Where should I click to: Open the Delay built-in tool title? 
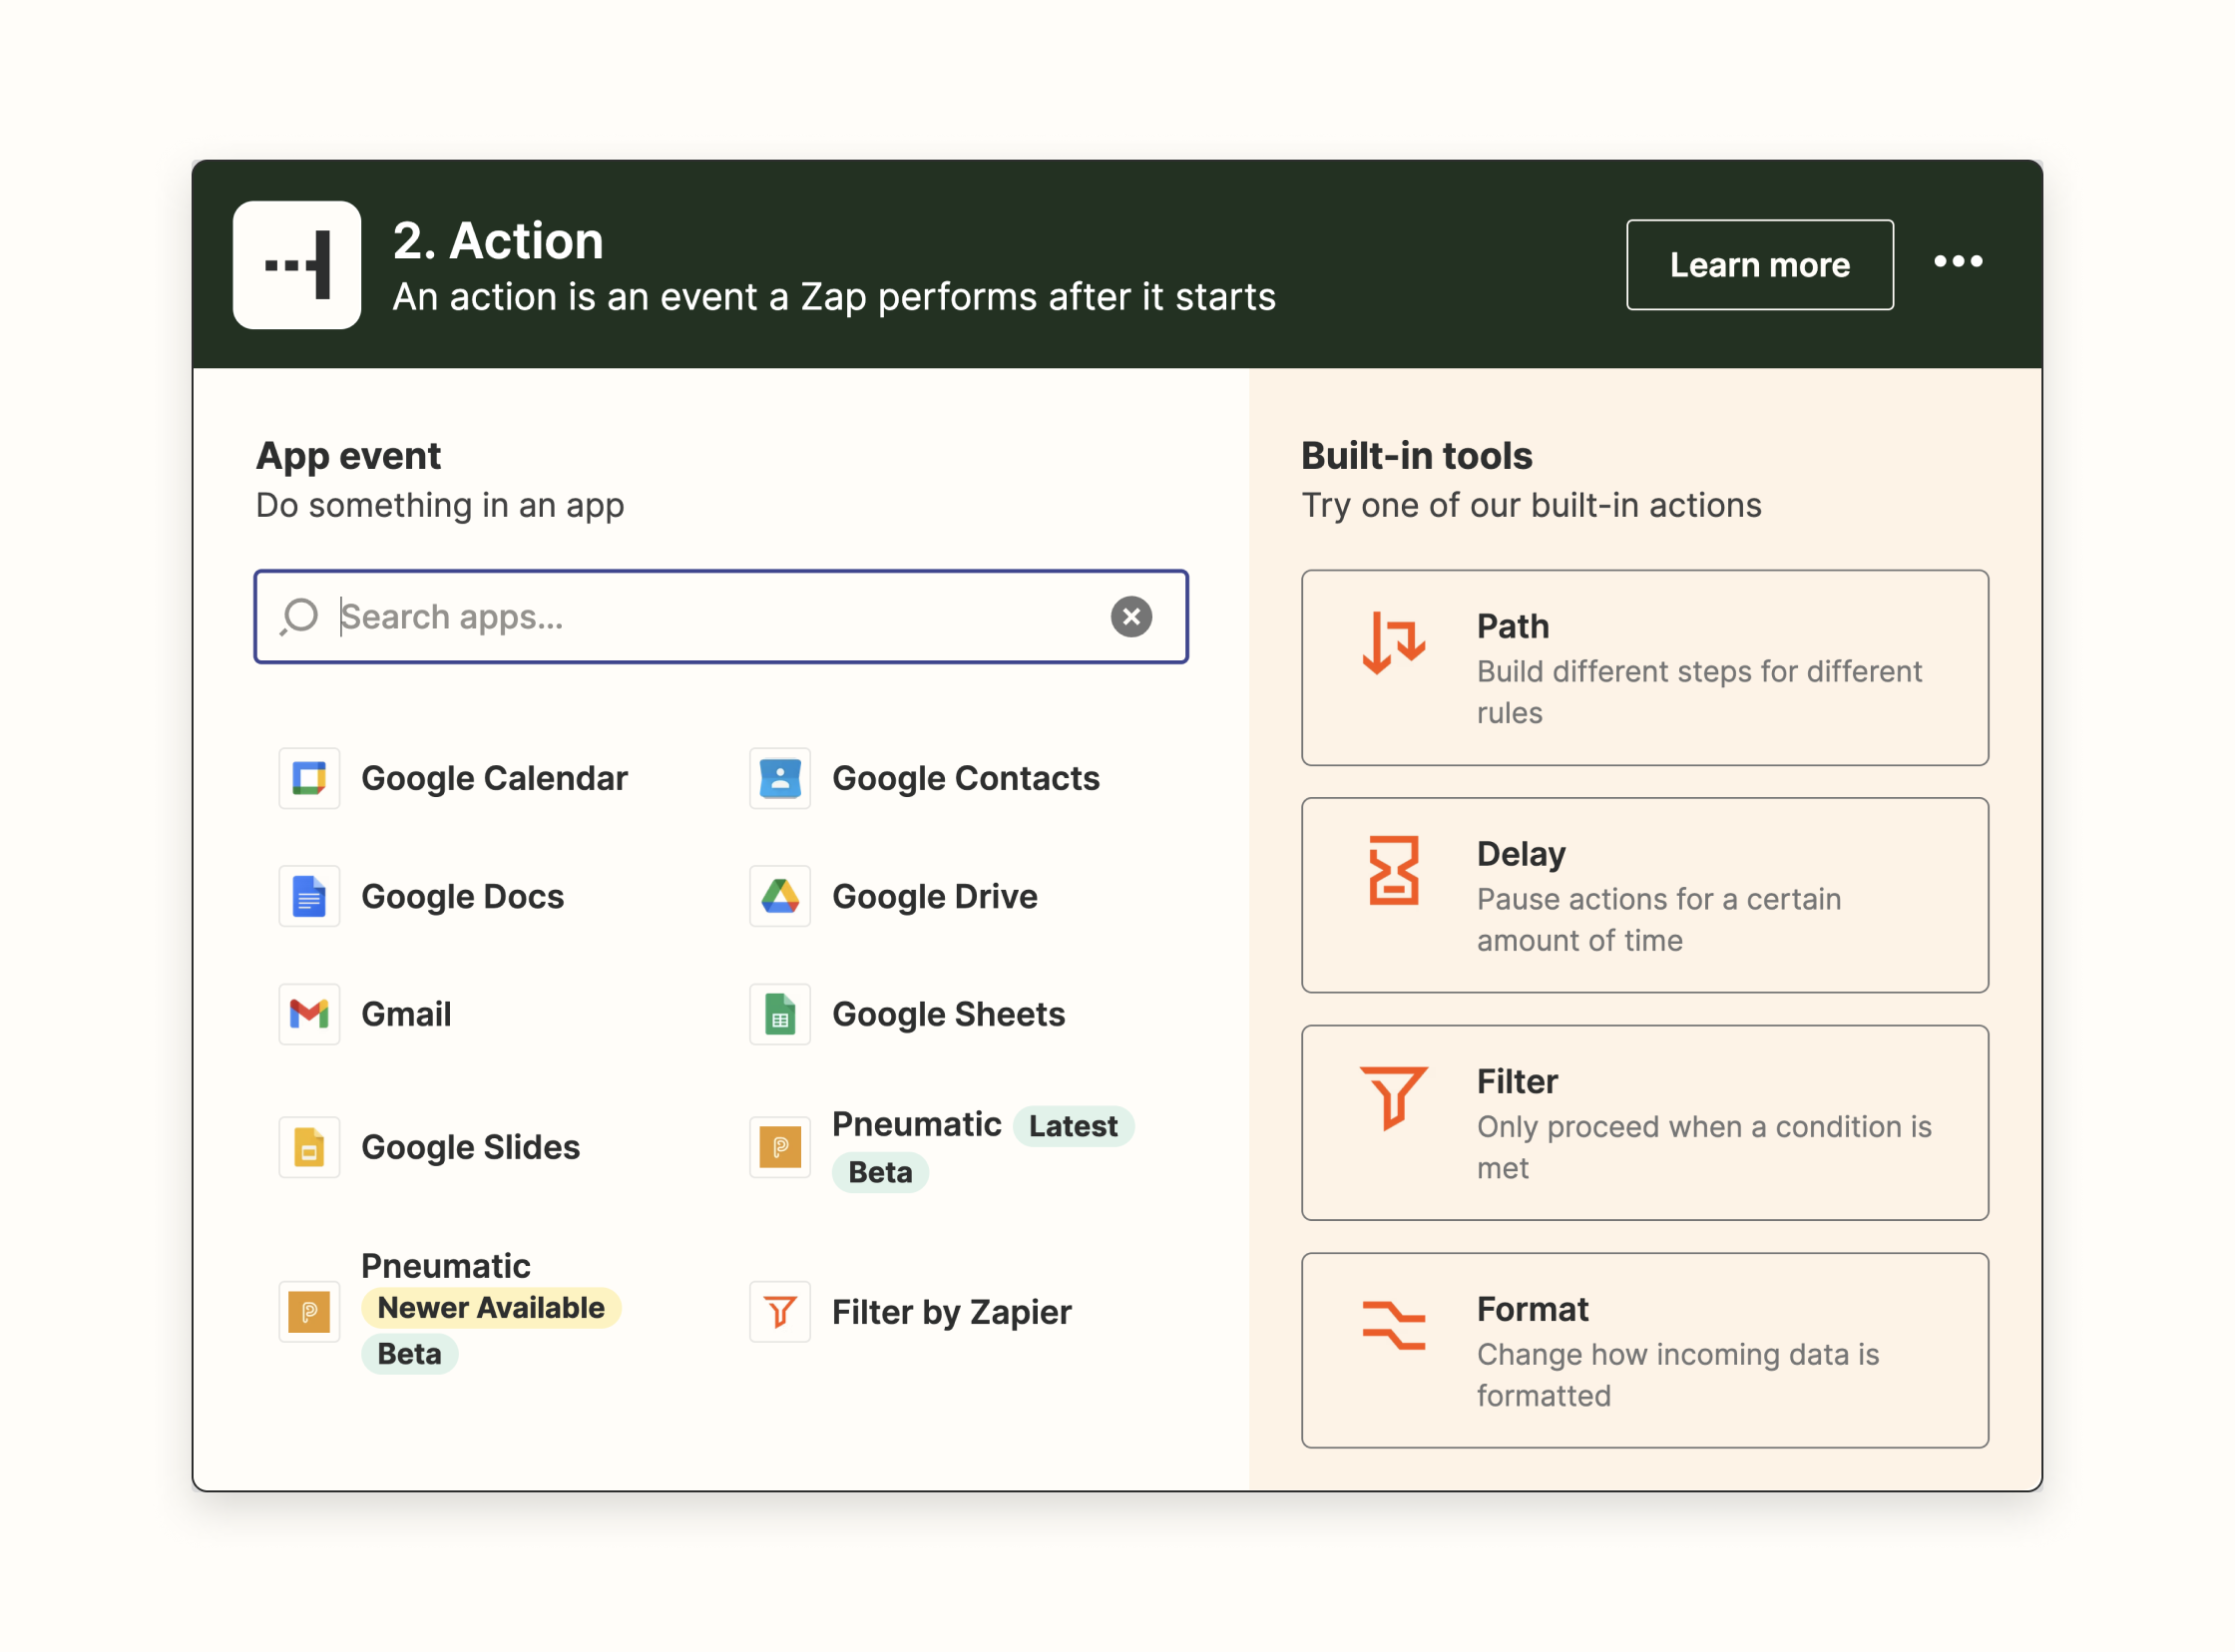1520,853
